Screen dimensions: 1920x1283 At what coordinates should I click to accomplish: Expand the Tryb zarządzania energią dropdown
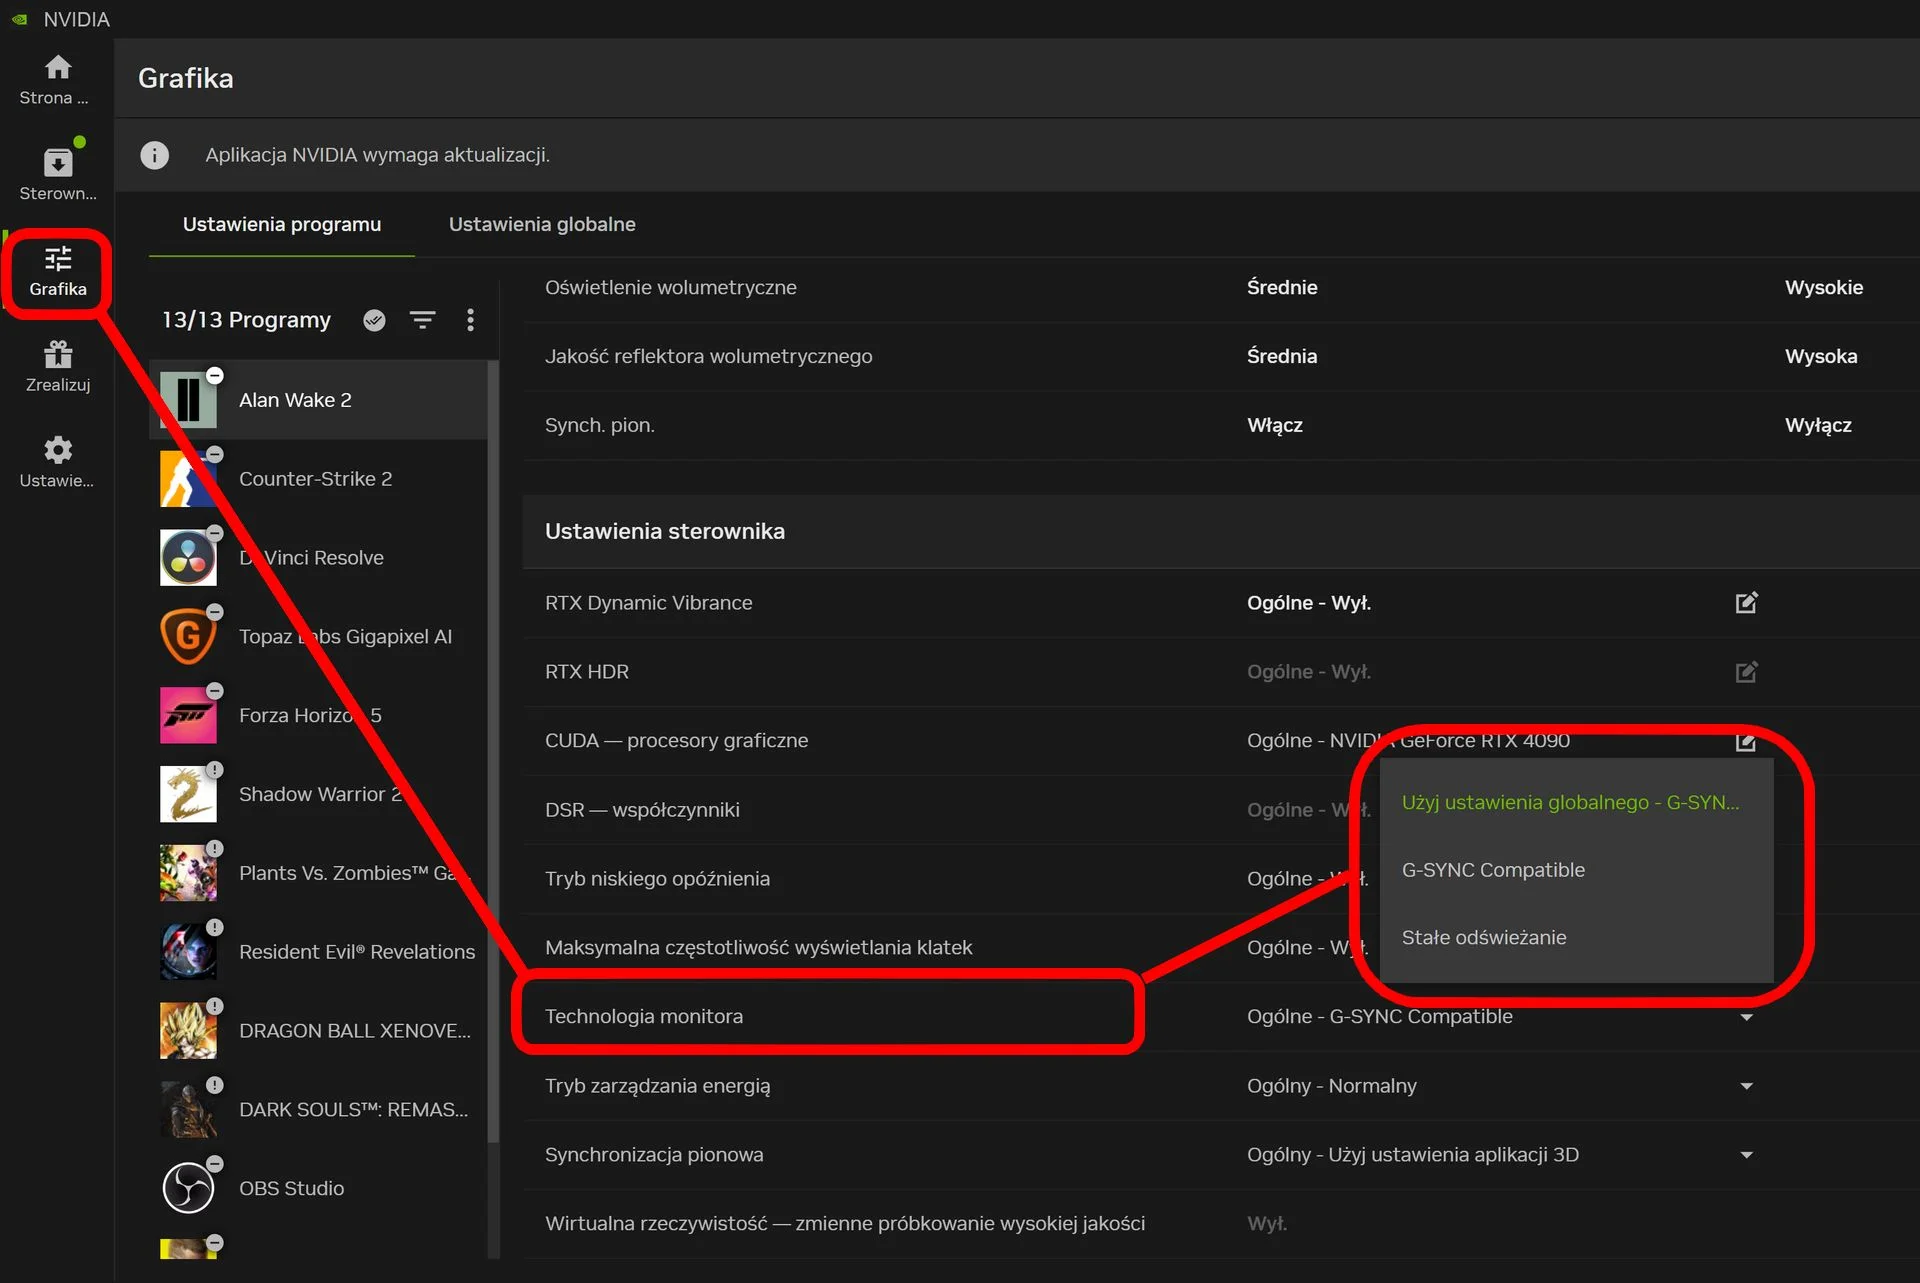tap(1746, 1086)
